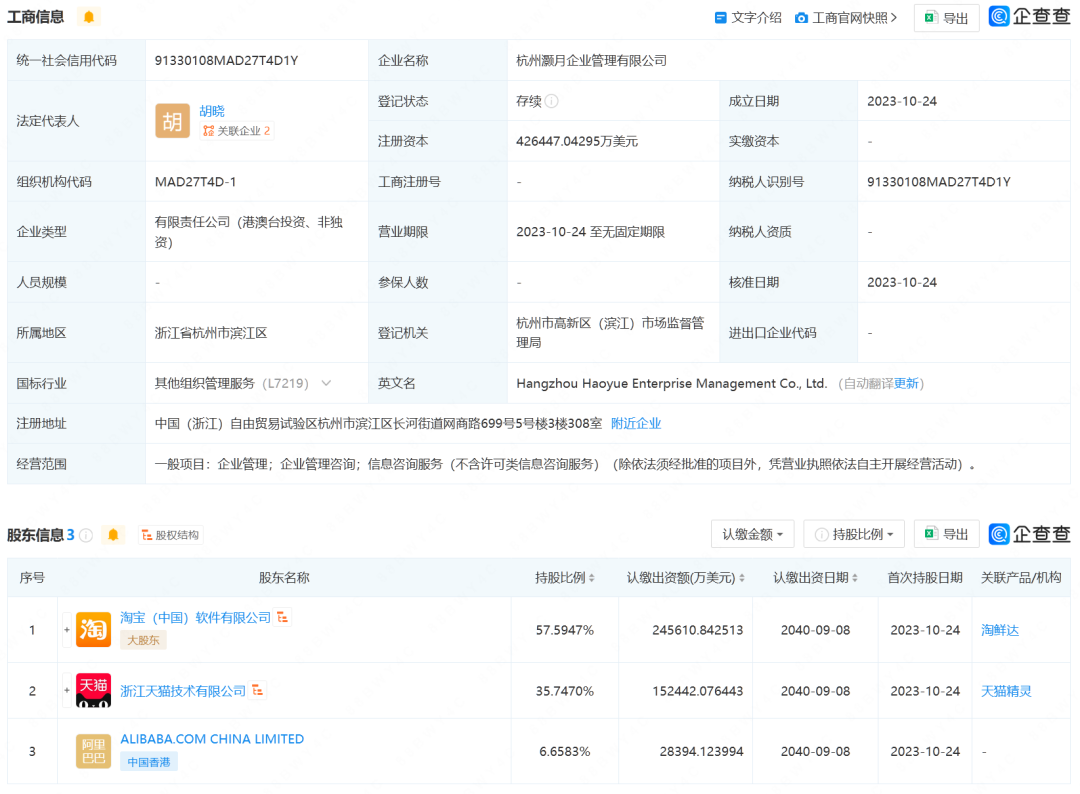The height and width of the screenshot is (794, 1080).
Task: Open the 工商官网快照 snapshot link
Action: (x=847, y=18)
